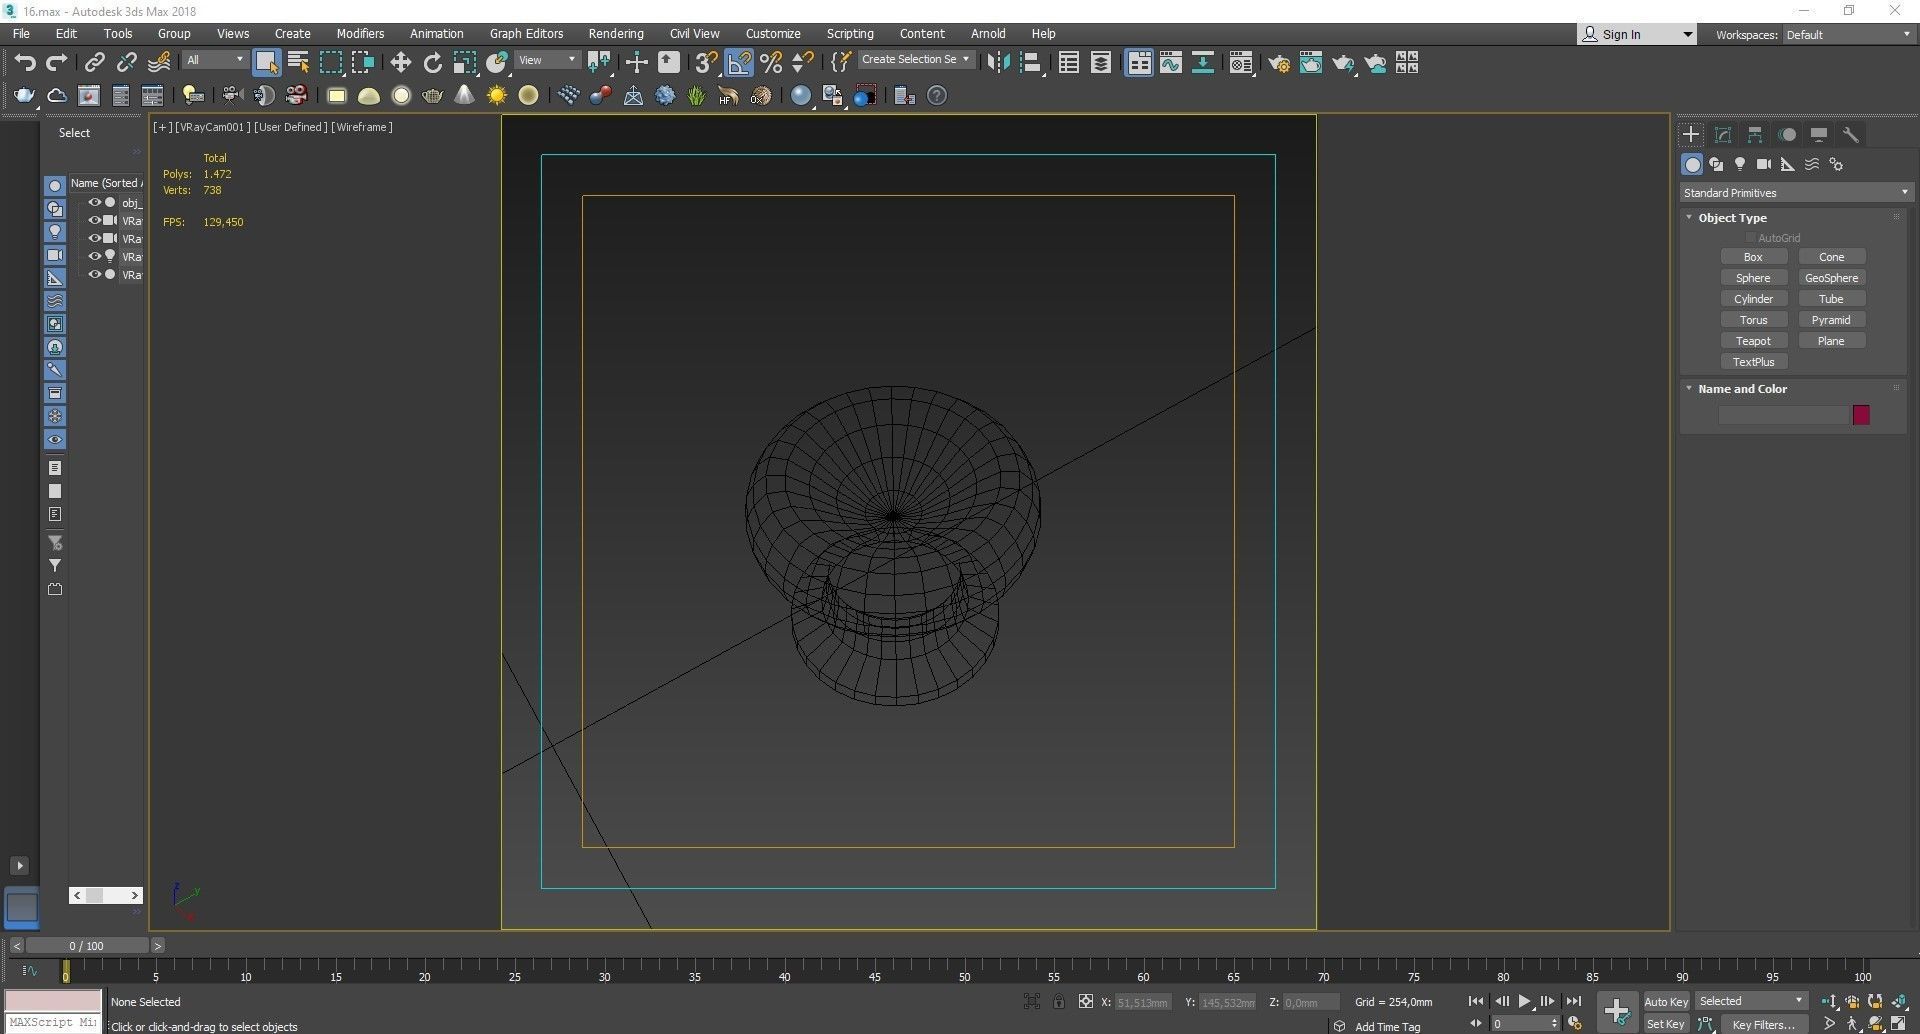Viewport: 1920px width, 1034px height.
Task: Select the Move tool
Action: tap(400, 63)
